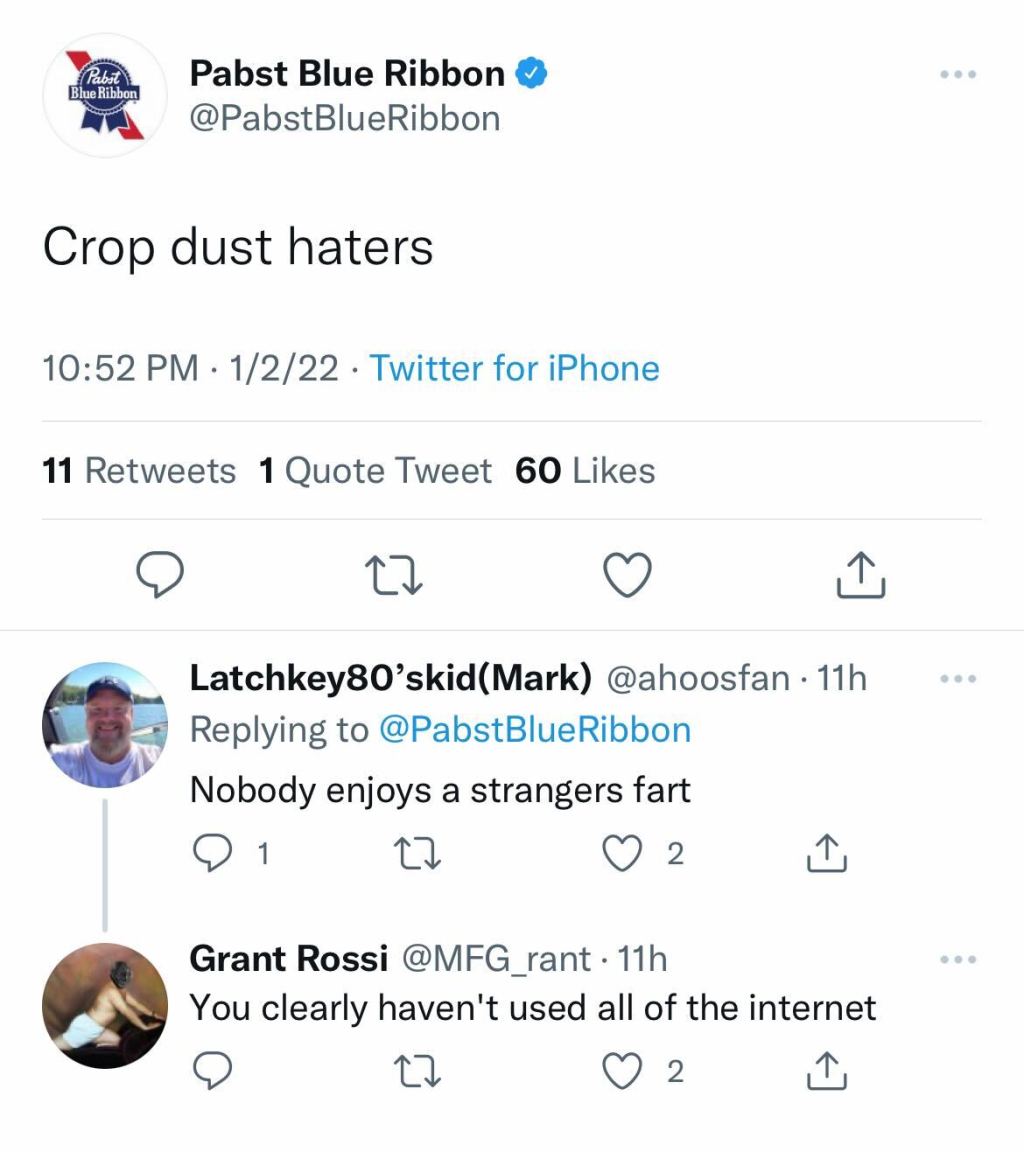1024x1152 pixels.
Task: Click the @PabstBlueRibbon mention in the reply
Action: coord(535,729)
